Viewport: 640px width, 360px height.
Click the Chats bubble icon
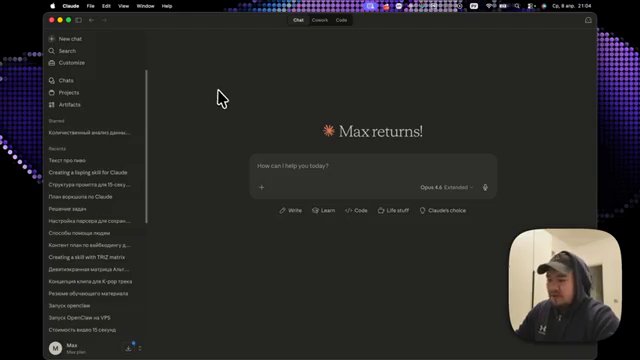pyautogui.click(x=51, y=80)
